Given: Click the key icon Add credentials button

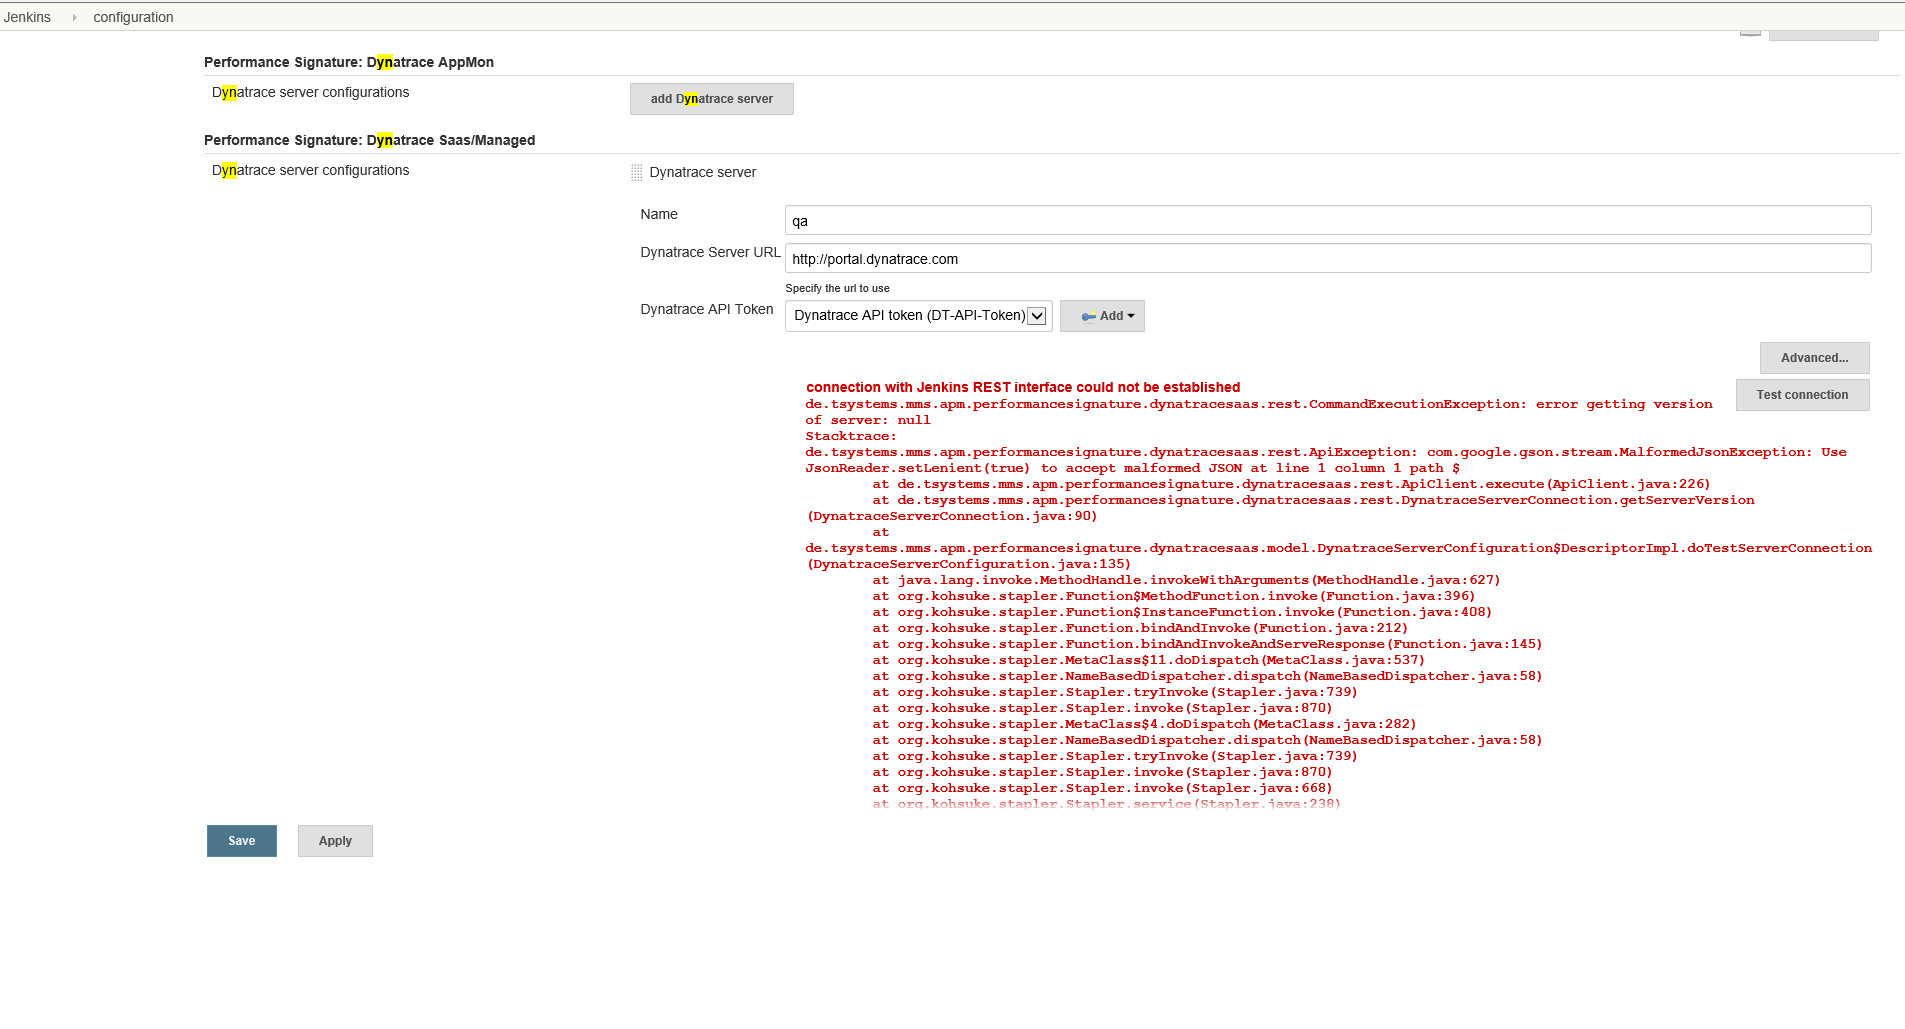Looking at the screenshot, I should (1102, 316).
